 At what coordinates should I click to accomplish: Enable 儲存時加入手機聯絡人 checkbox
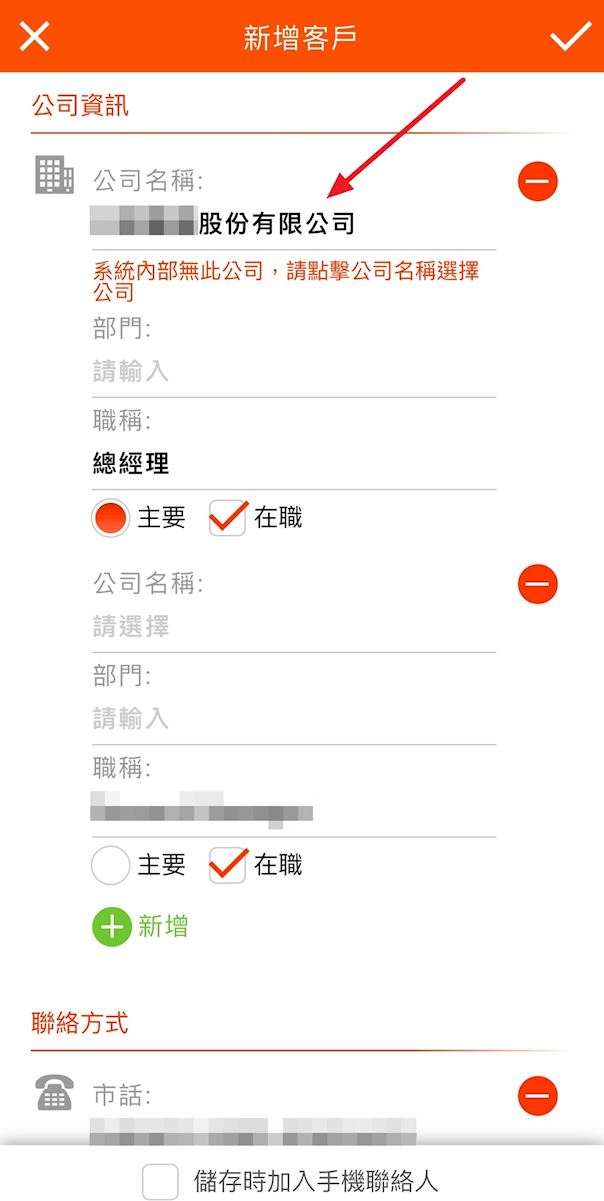coord(160,1181)
